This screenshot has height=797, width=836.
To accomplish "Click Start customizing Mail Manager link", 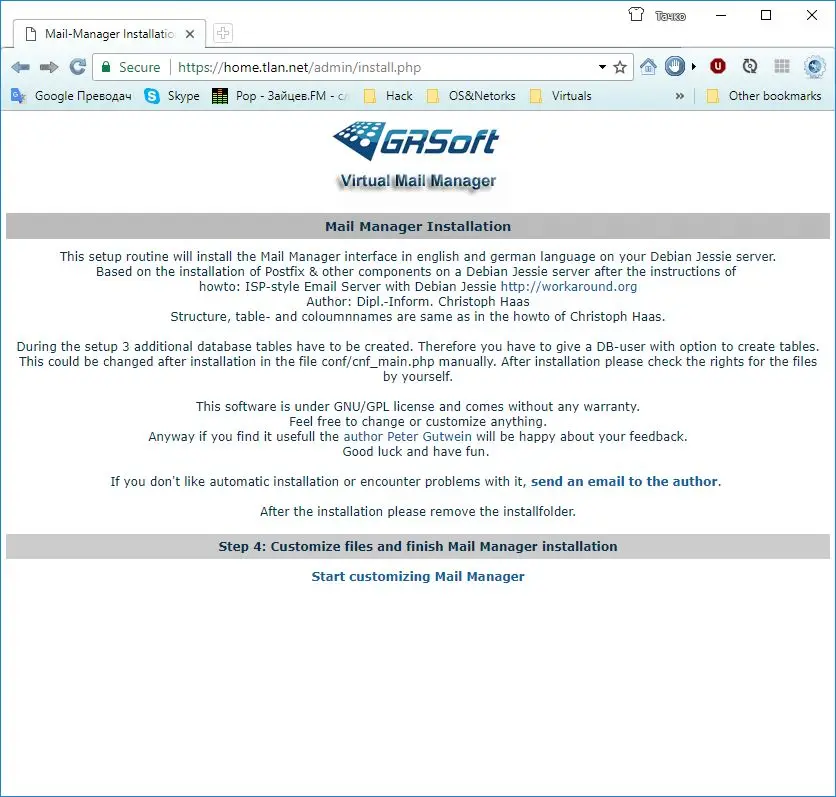I will [x=418, y=576].
